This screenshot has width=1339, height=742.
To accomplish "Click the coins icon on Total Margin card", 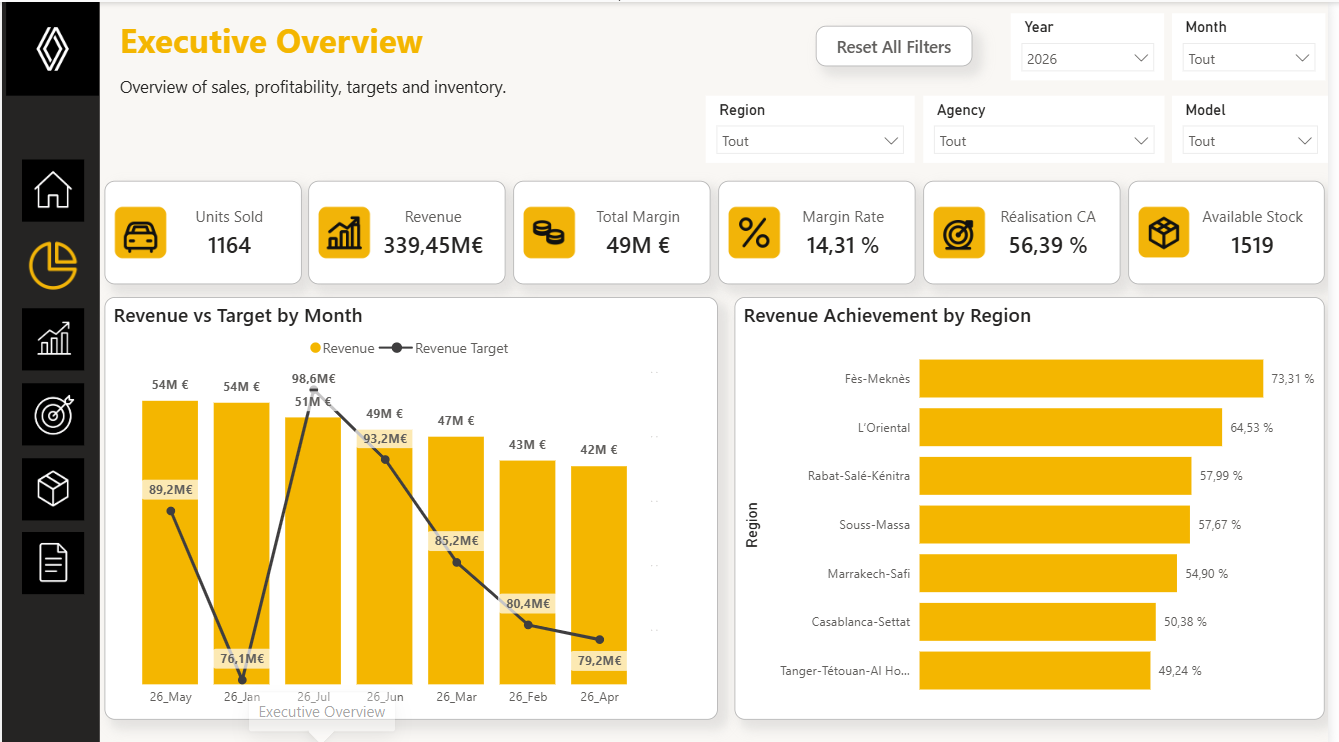I will click(x=549, y=233).
